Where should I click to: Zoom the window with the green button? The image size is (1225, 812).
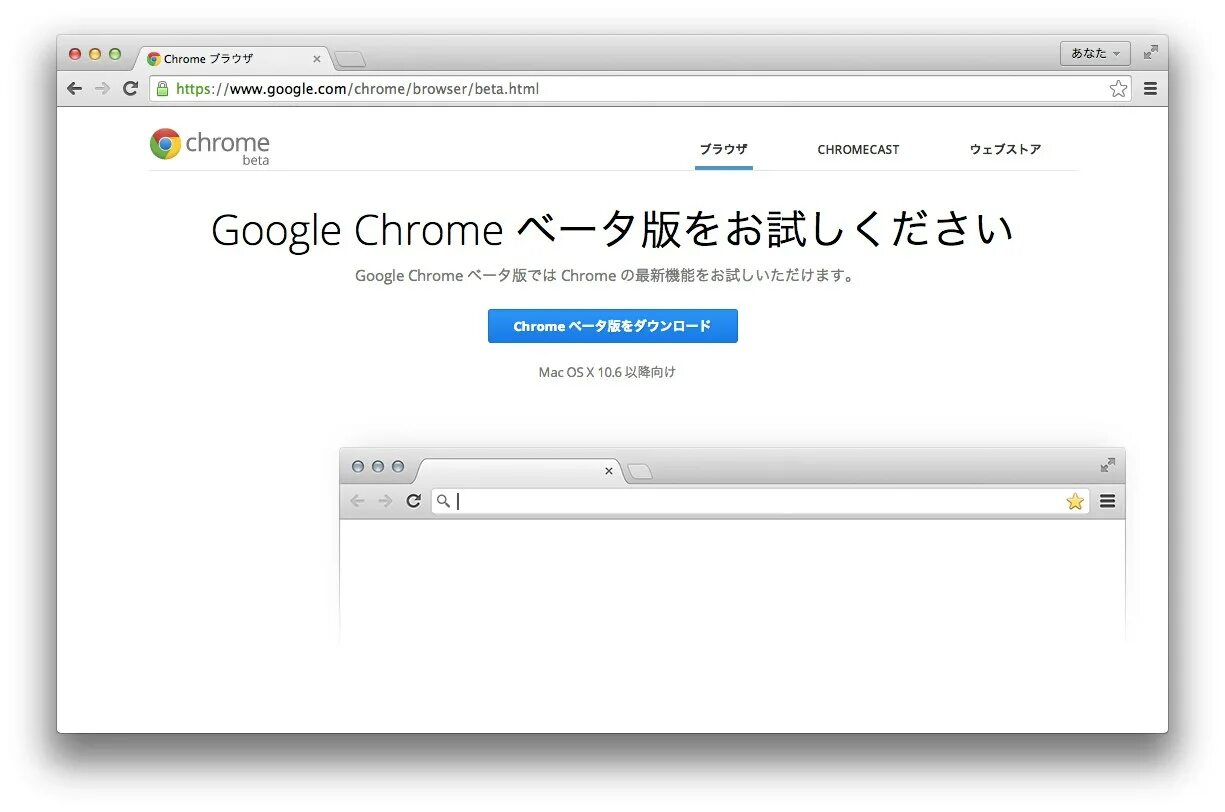[115, 54]
